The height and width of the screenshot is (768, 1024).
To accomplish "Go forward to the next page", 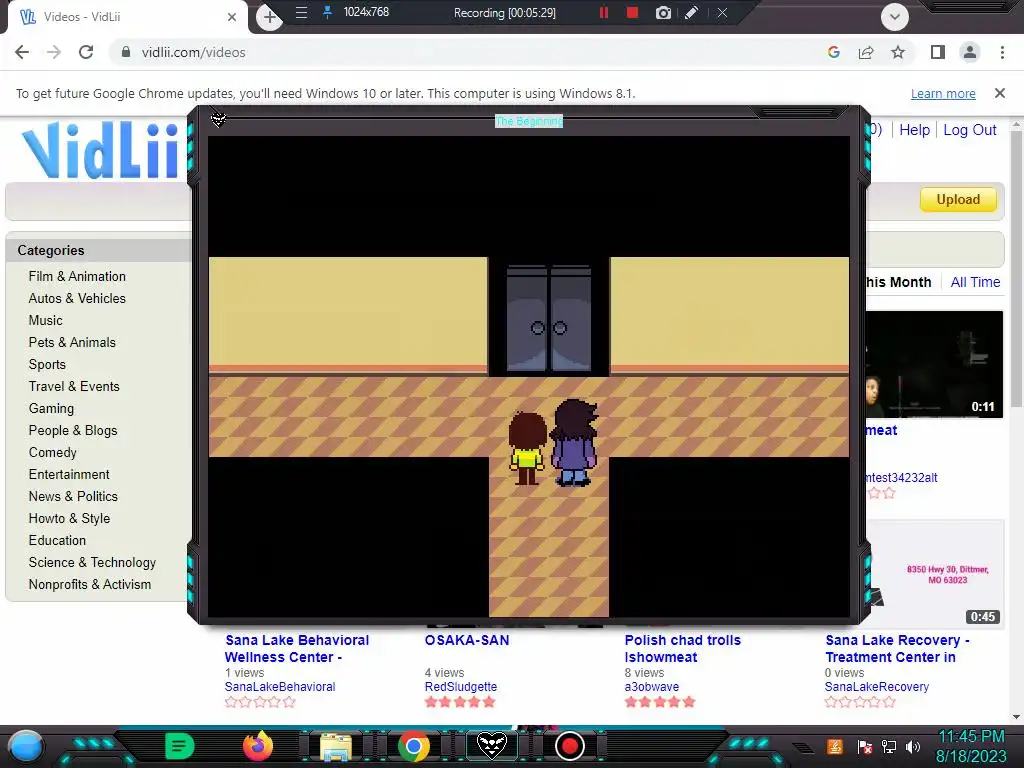I will click(54, 52).
